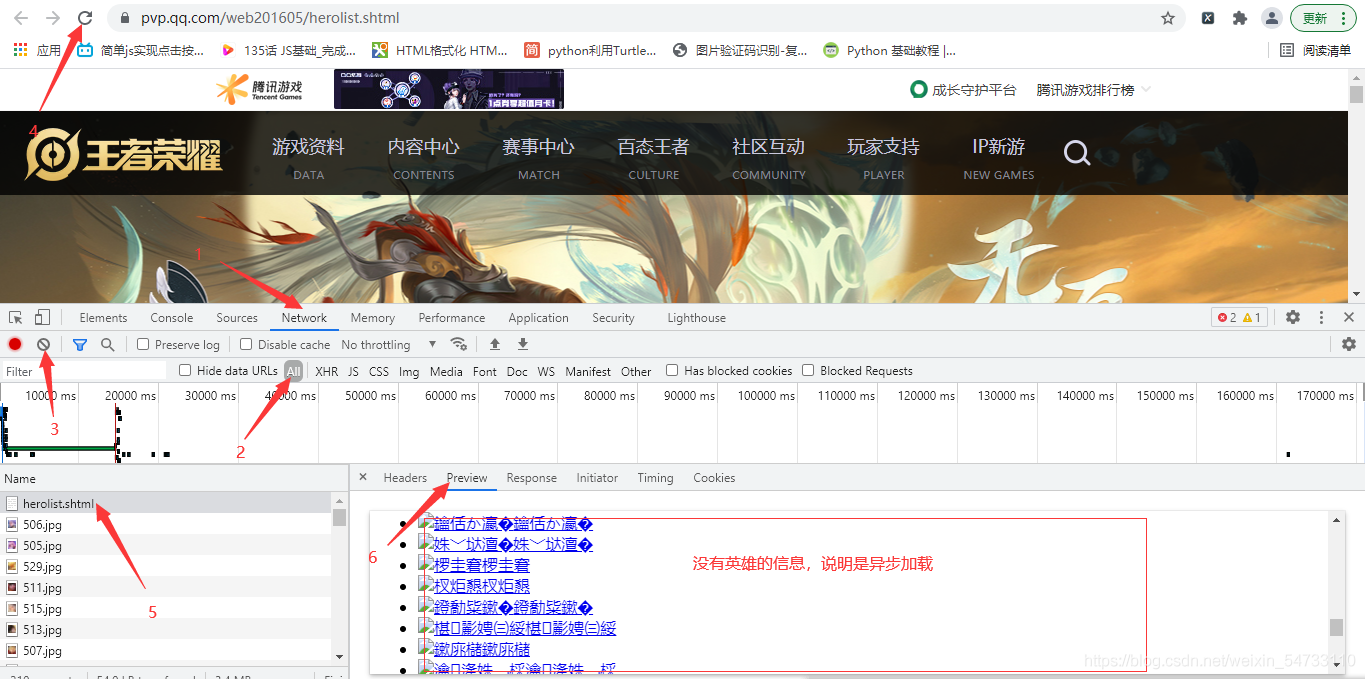
Task: Switch to the Response tab
Action: [x=531, y=478]
